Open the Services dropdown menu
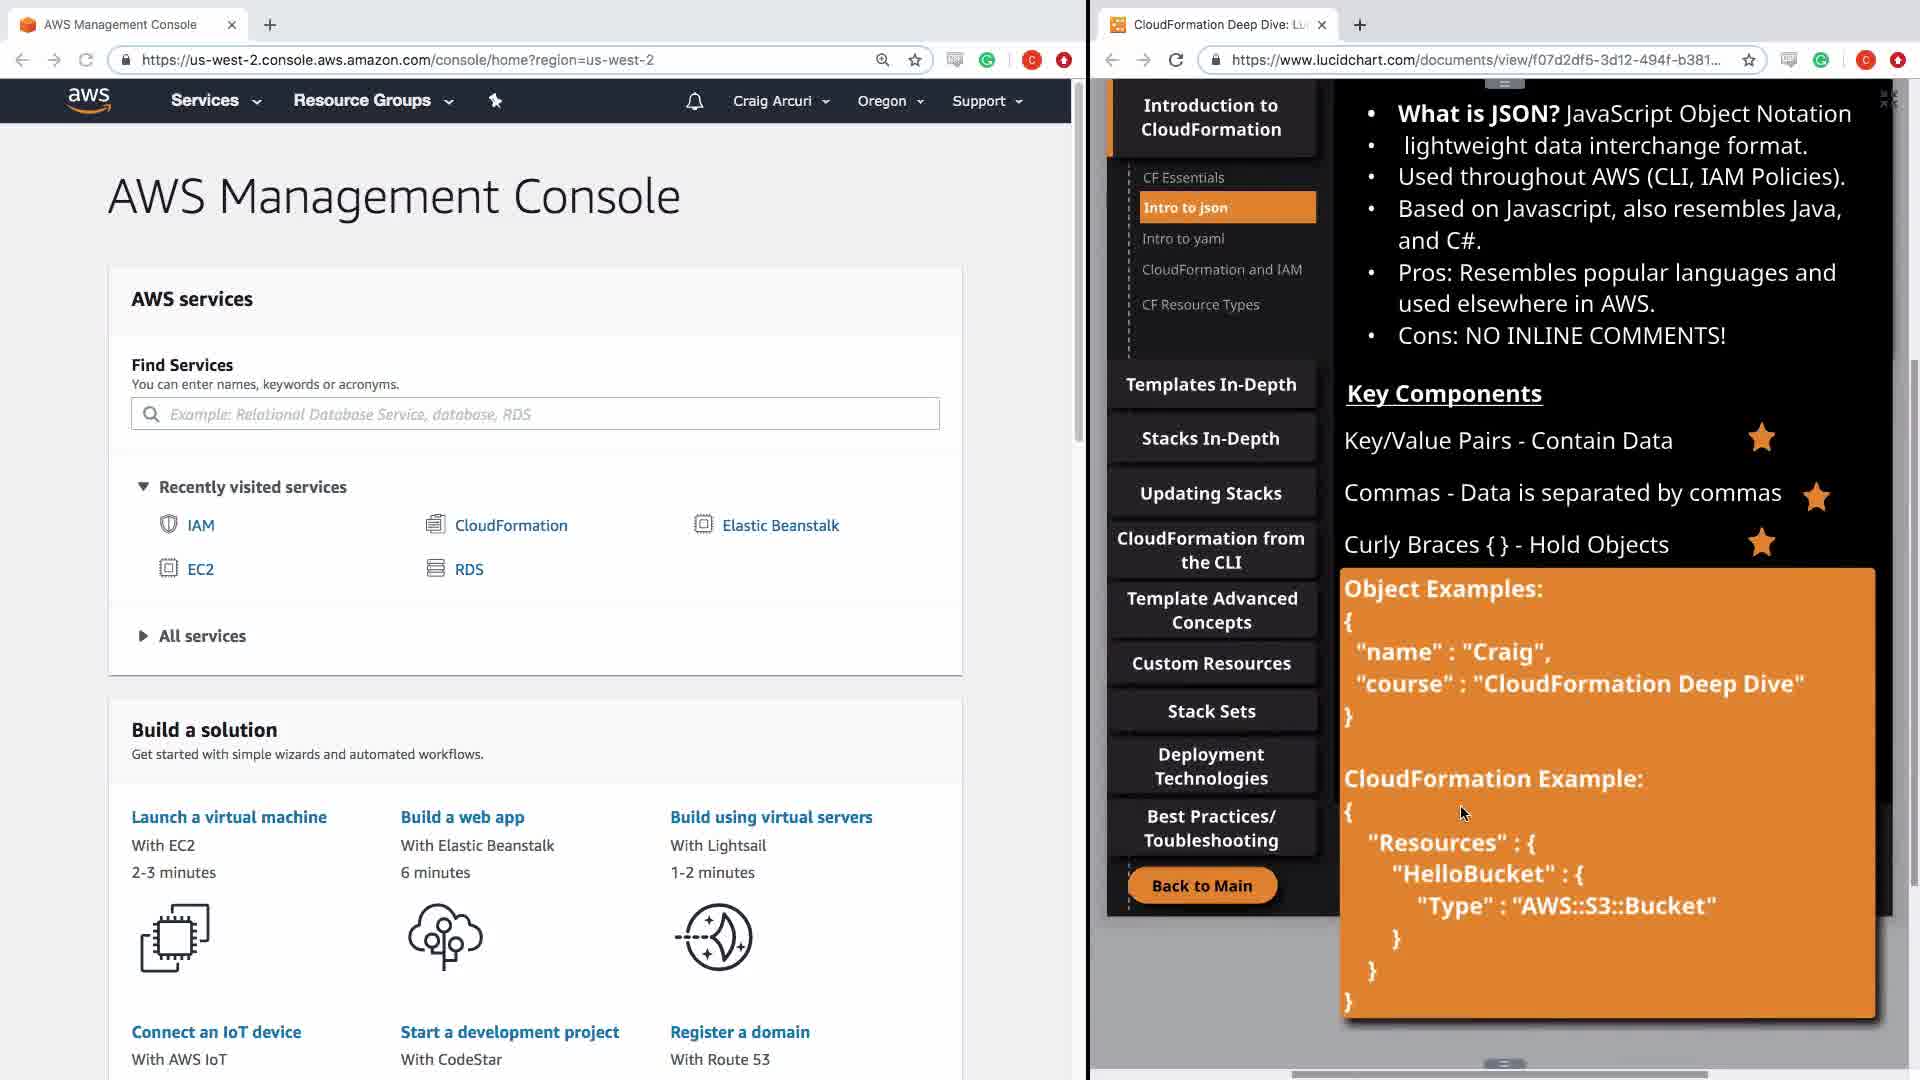1920x1080 pixels. (x=216, y=100)
